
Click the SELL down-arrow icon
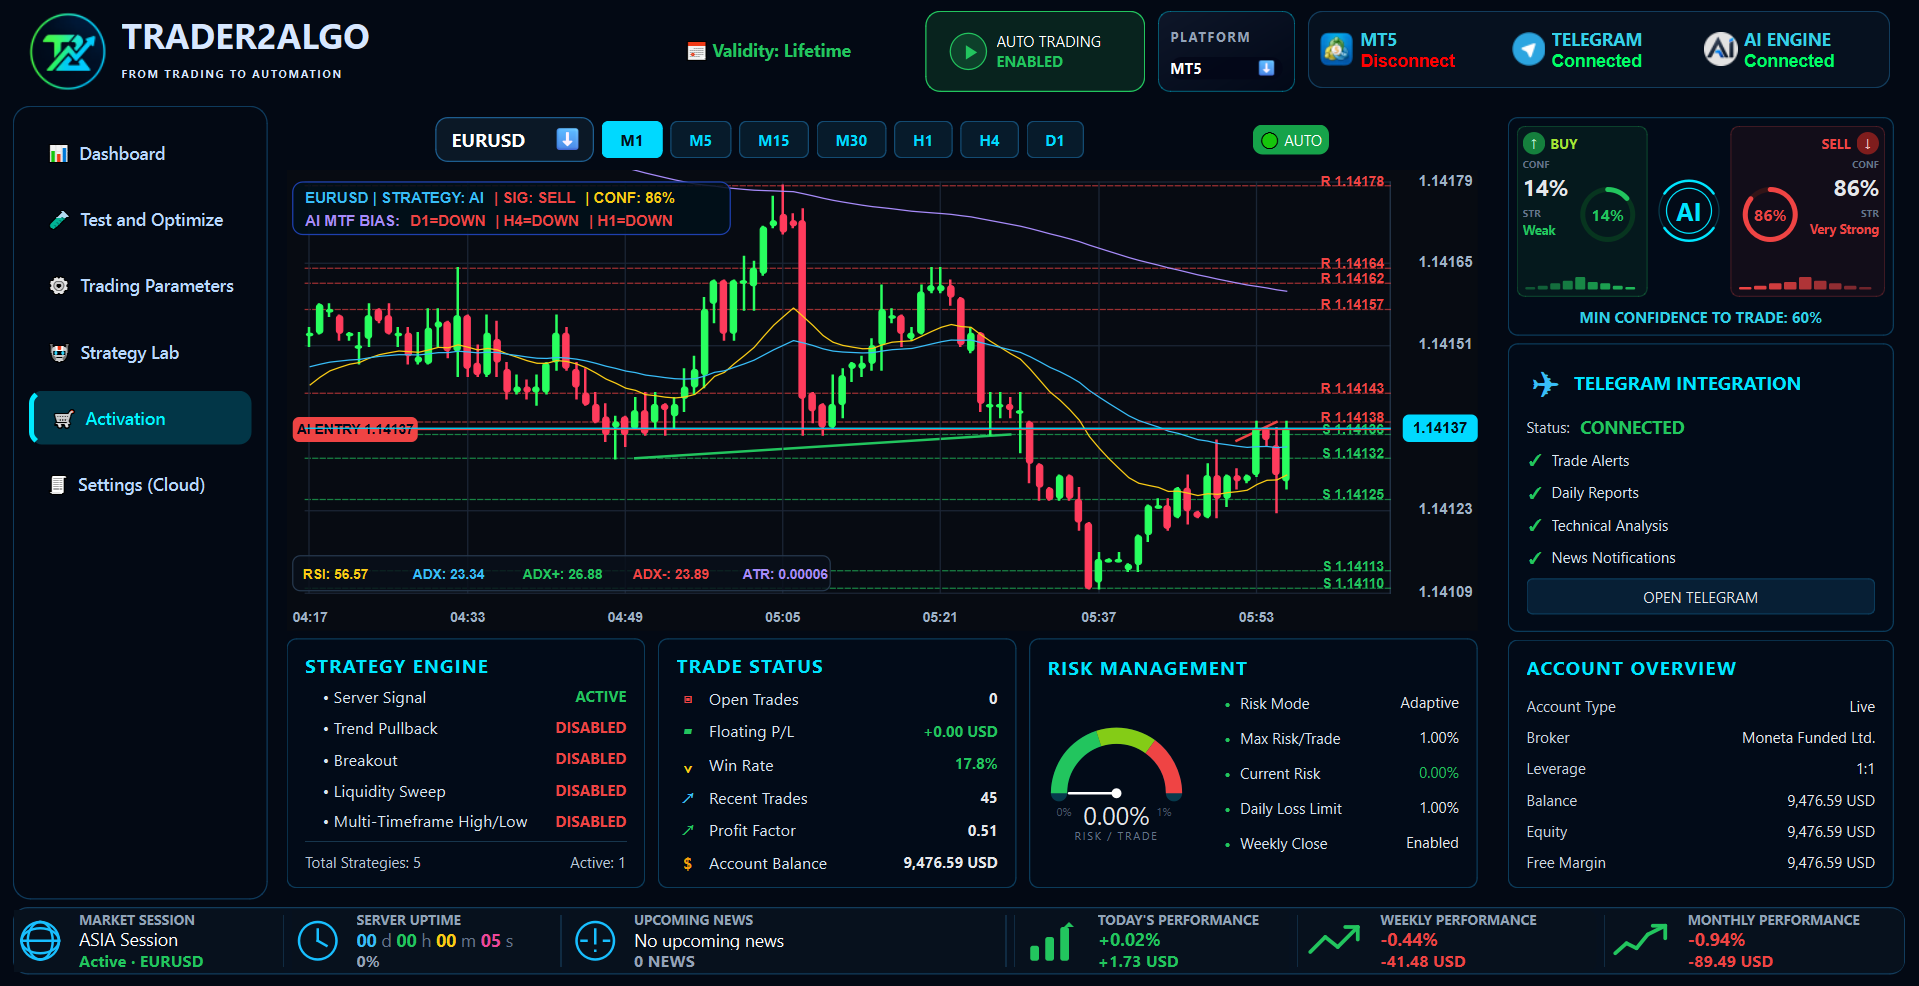[1867, 144]
